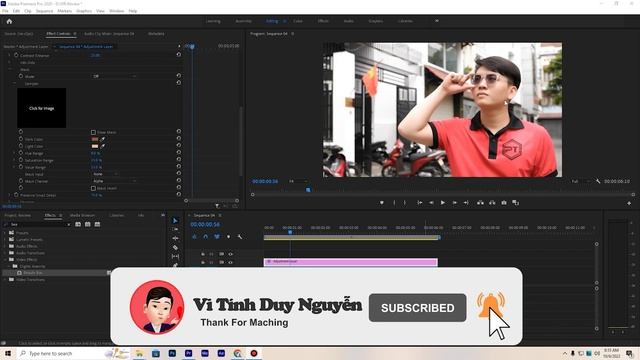Screen dimensions: 640x360
Task: Export frame with the camera icon
Action: [x=504, y=202]
